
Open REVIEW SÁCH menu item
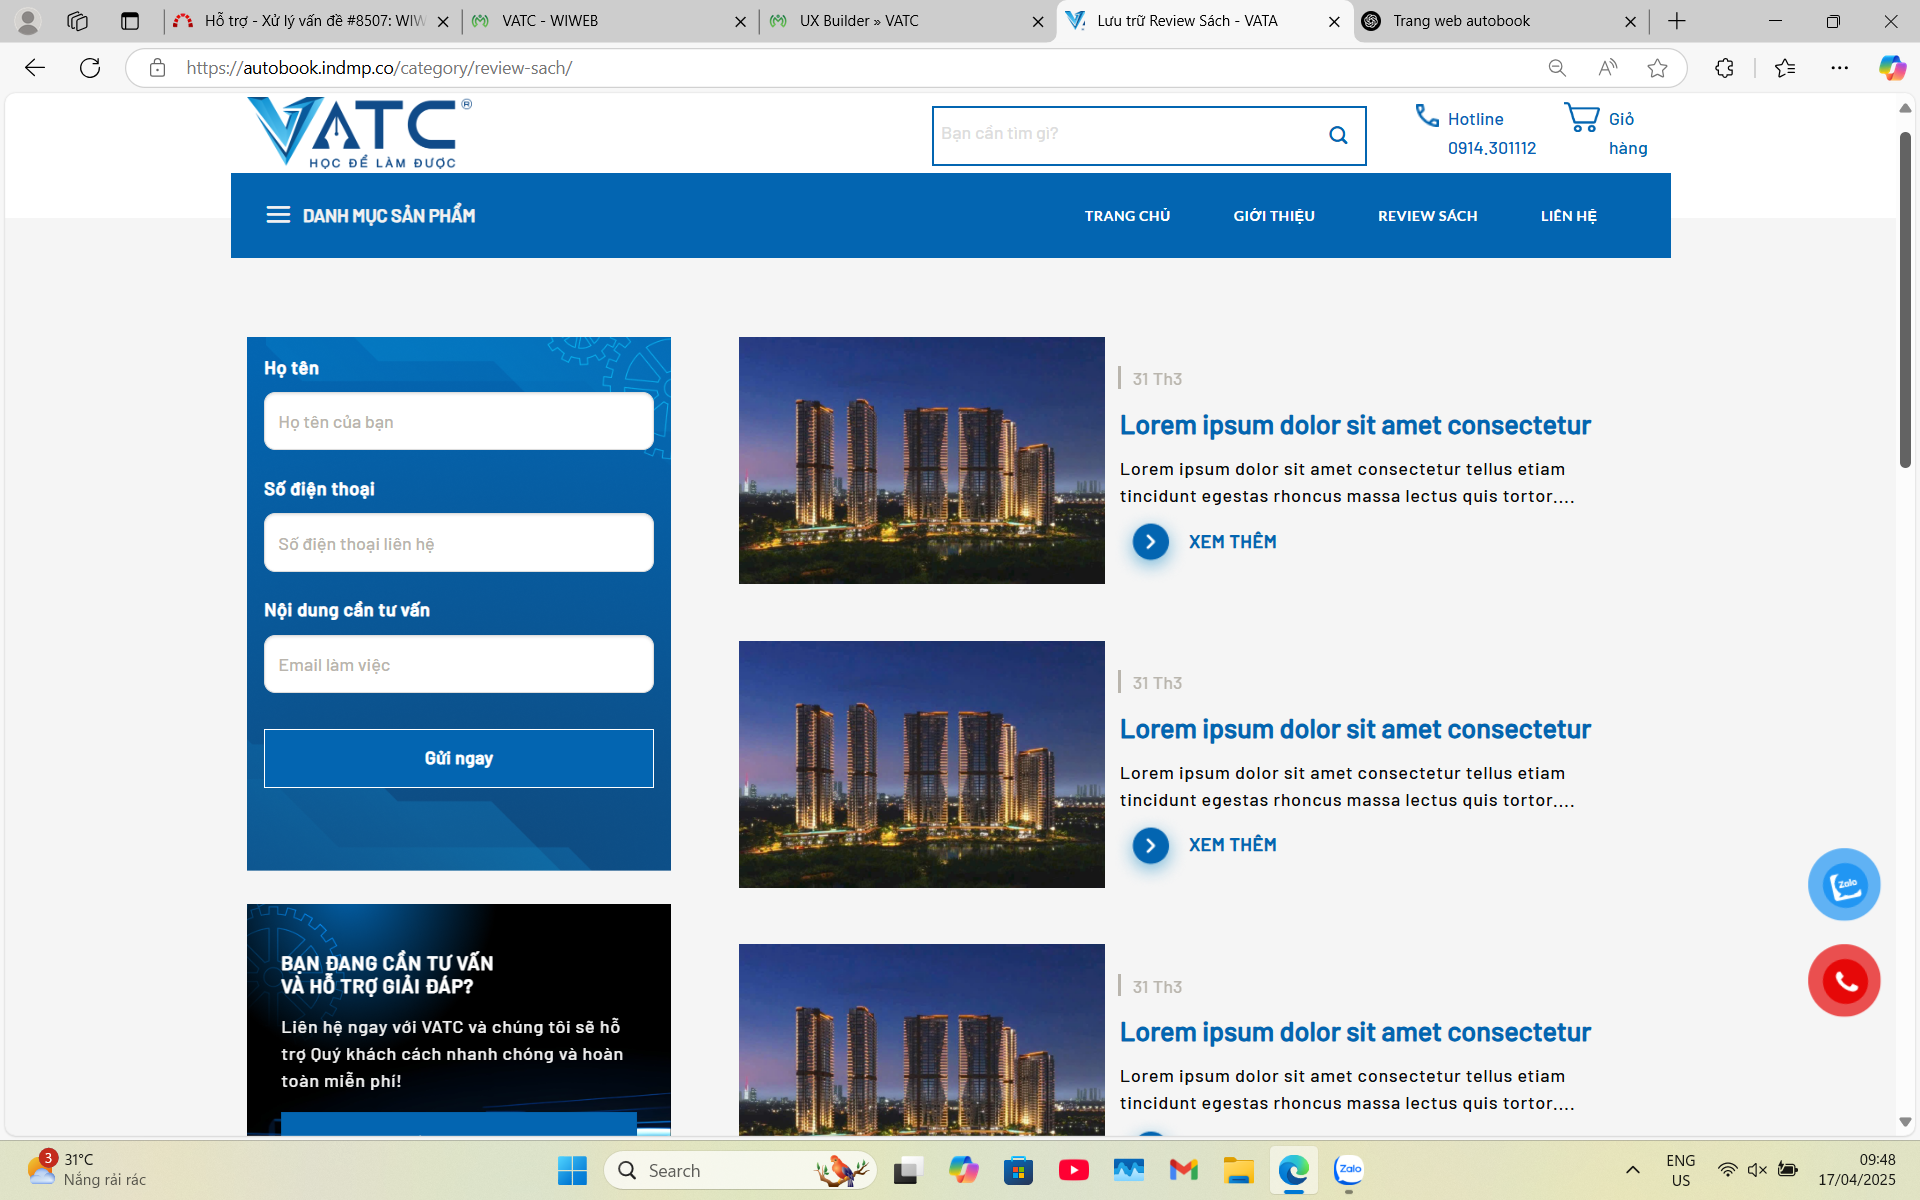tap(1427, 216)
